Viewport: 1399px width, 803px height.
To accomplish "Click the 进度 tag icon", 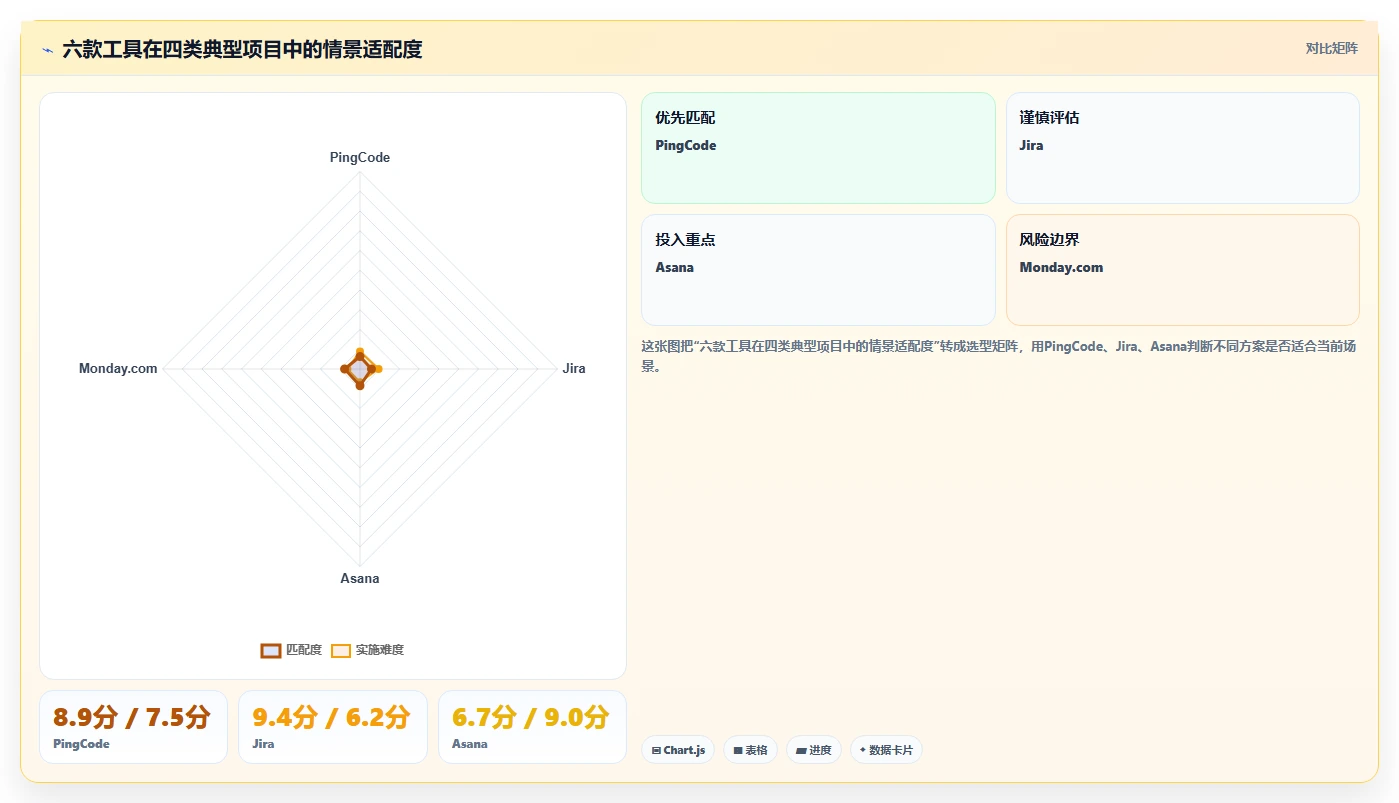I will coord(801,750).
